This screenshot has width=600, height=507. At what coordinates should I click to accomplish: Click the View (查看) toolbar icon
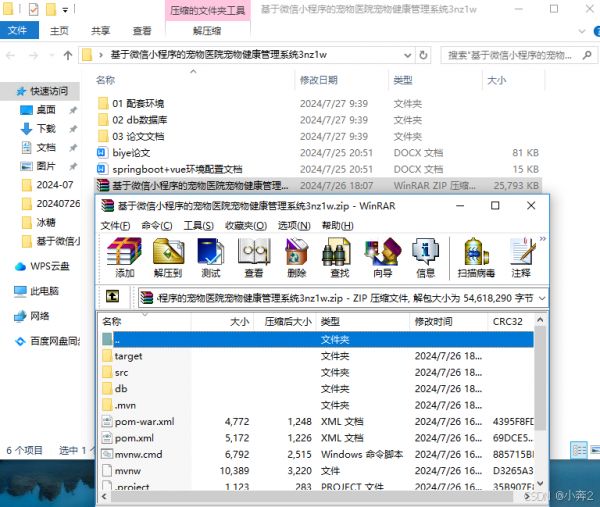253,257
